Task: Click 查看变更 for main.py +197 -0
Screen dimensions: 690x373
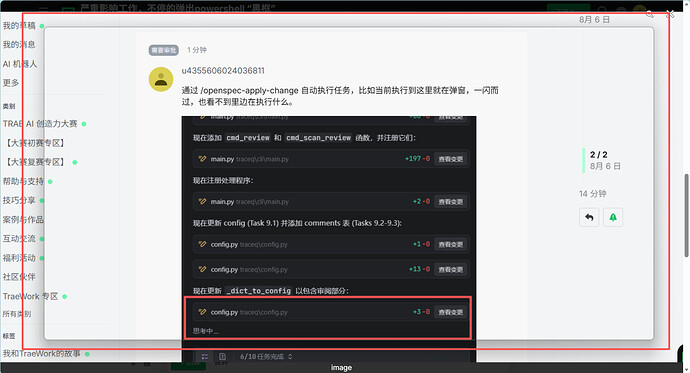Action: 451,159
